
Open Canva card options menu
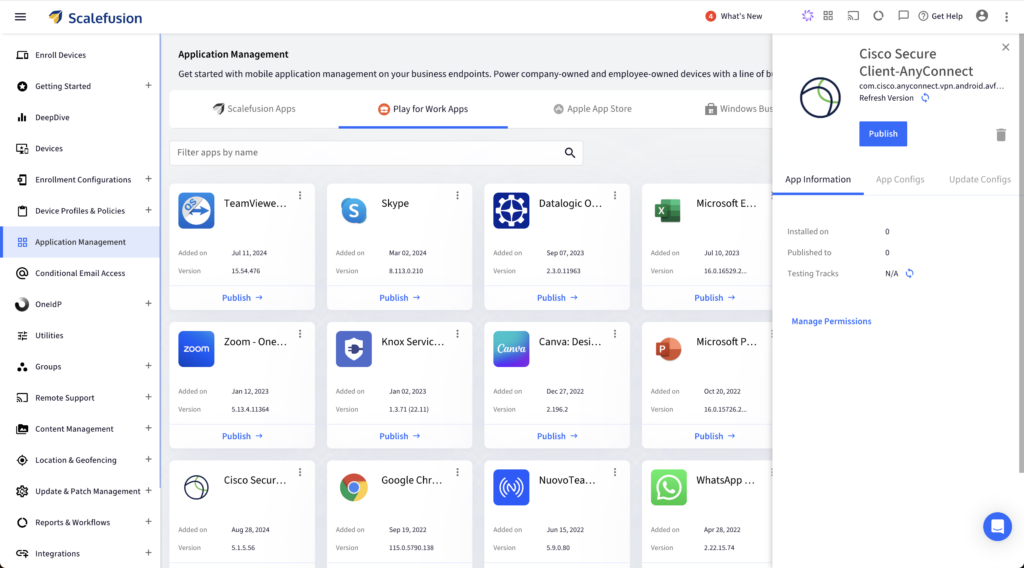click(x=615, y=334)
